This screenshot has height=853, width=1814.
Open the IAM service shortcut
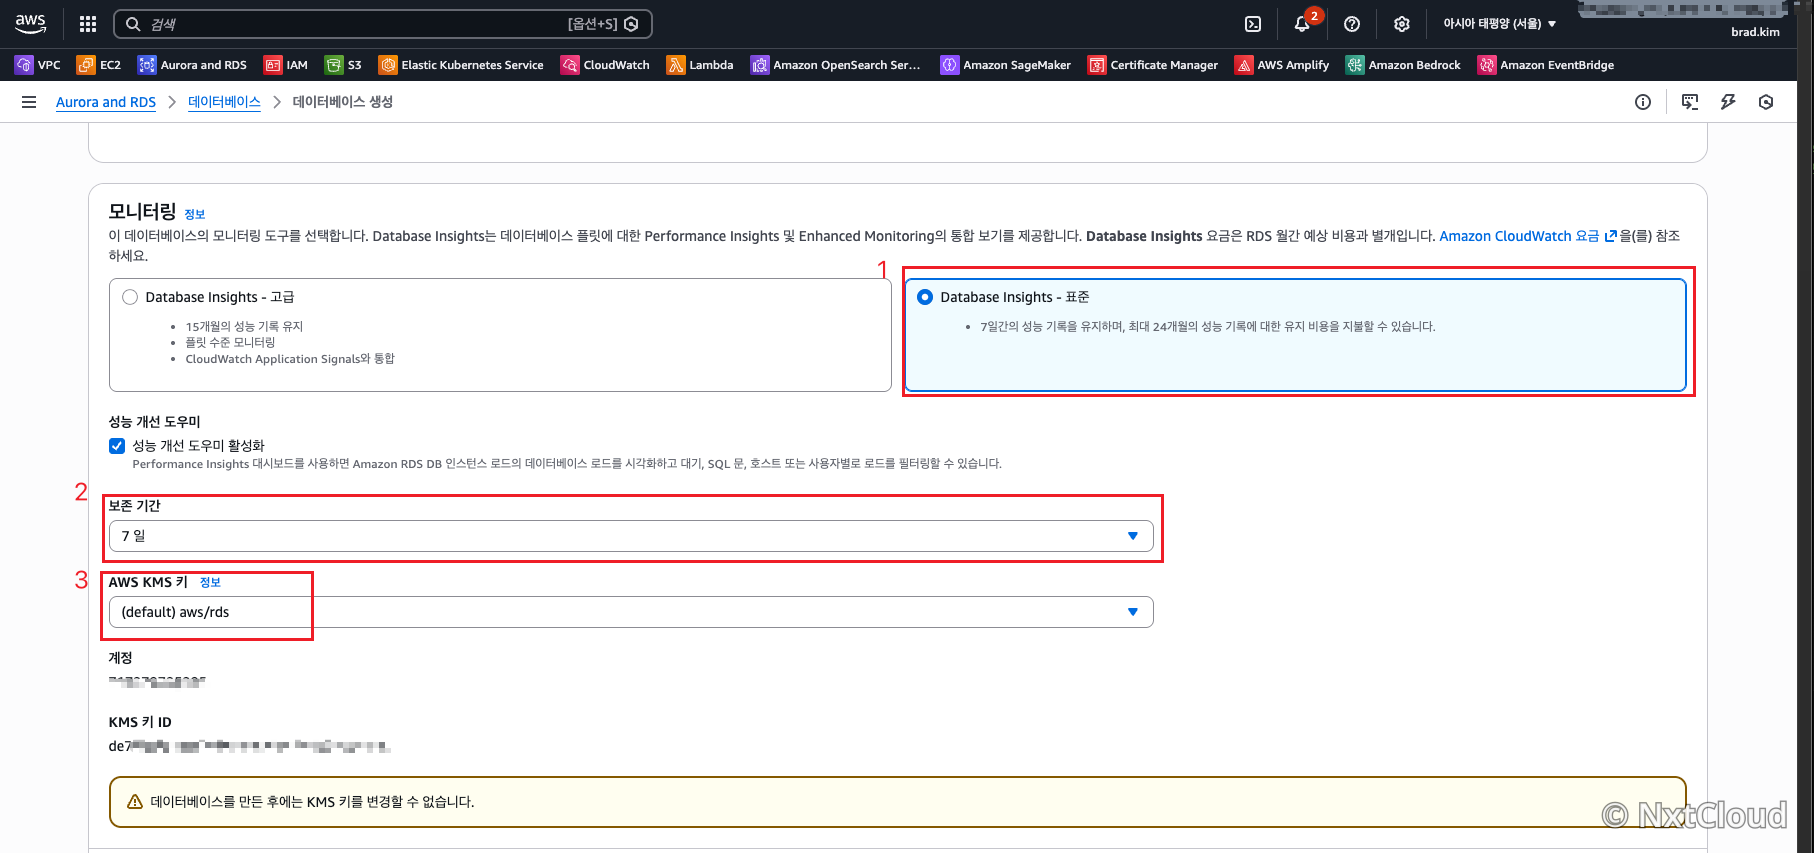[x=286, y=65]
